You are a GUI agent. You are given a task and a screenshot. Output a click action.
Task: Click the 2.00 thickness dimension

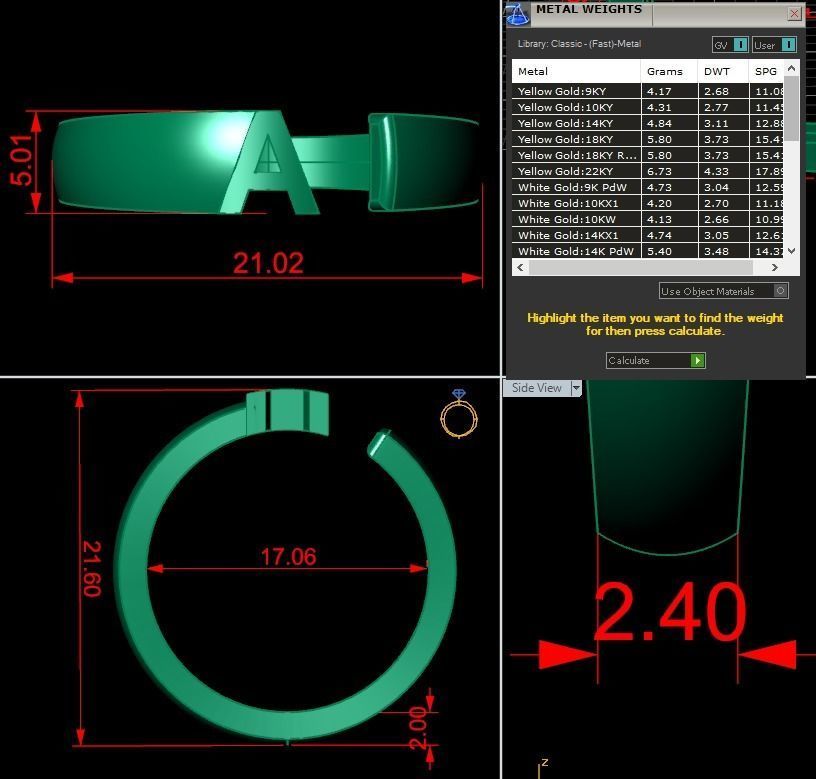[418, 727]
